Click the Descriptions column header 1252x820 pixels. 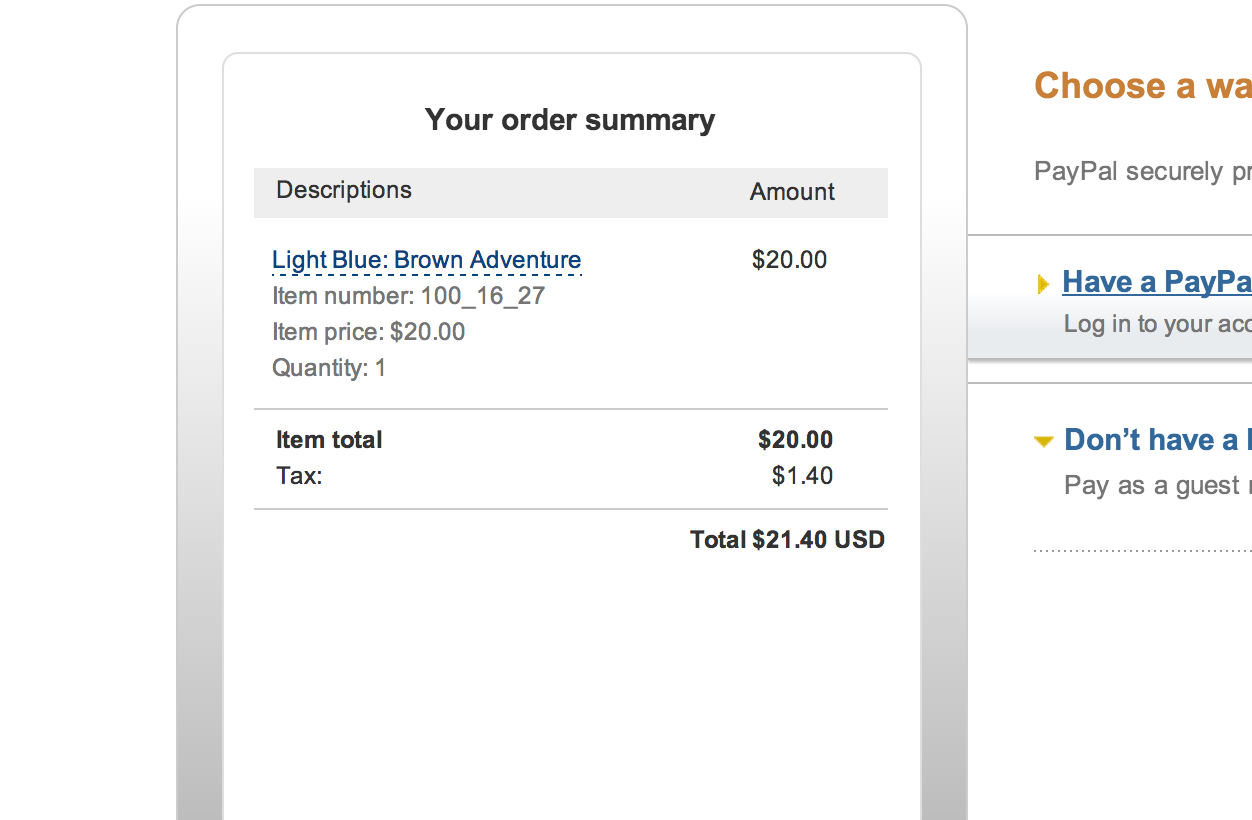[344, 190]
